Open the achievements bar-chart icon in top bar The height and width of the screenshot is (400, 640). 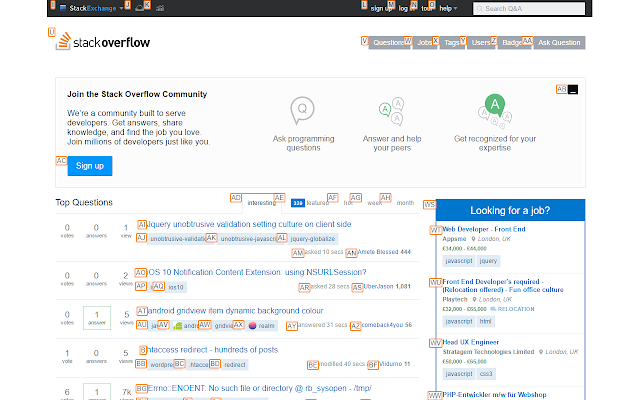click(160, 8)
